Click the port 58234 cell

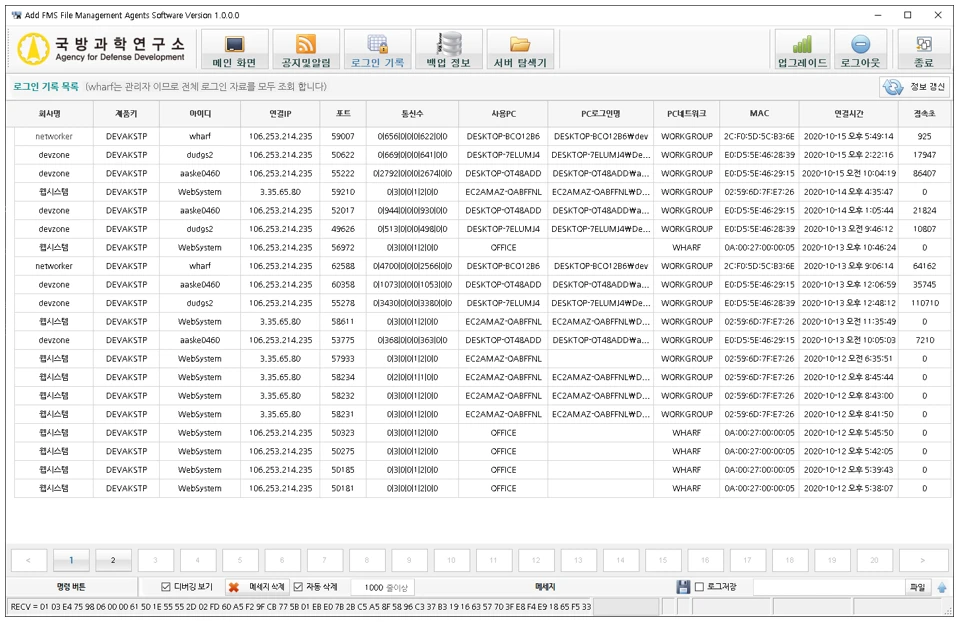pos(343,377)
